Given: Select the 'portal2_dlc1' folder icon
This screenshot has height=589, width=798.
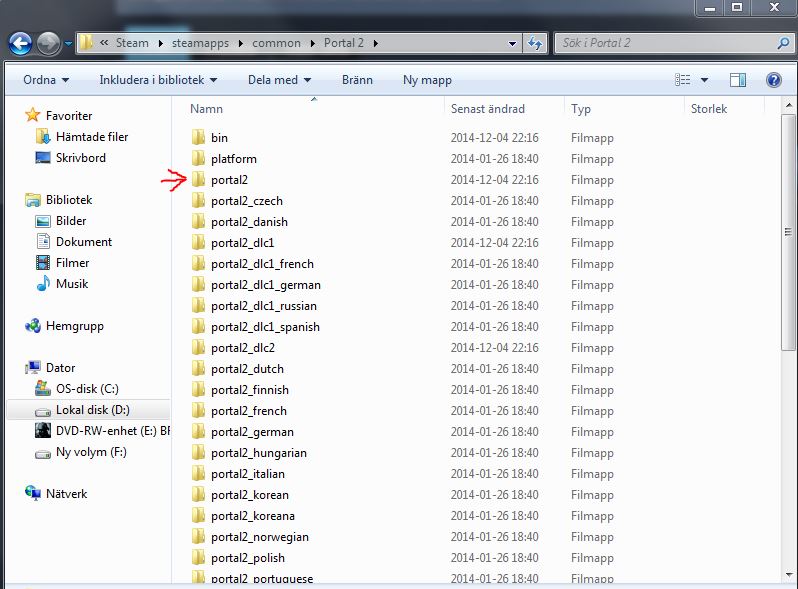Looking at the screenshot, I should 198,242.
